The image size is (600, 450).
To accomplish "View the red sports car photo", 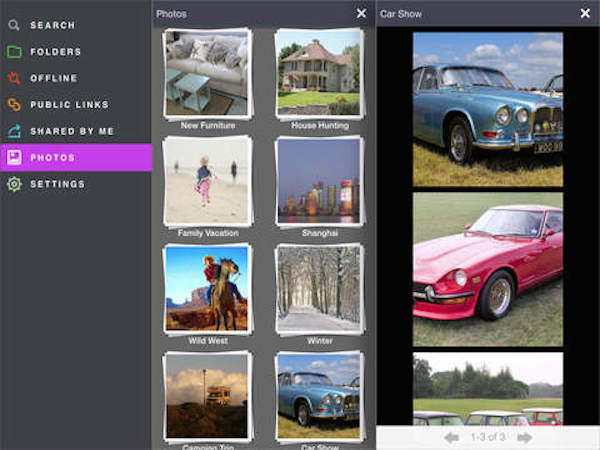I will click(488, 269).
